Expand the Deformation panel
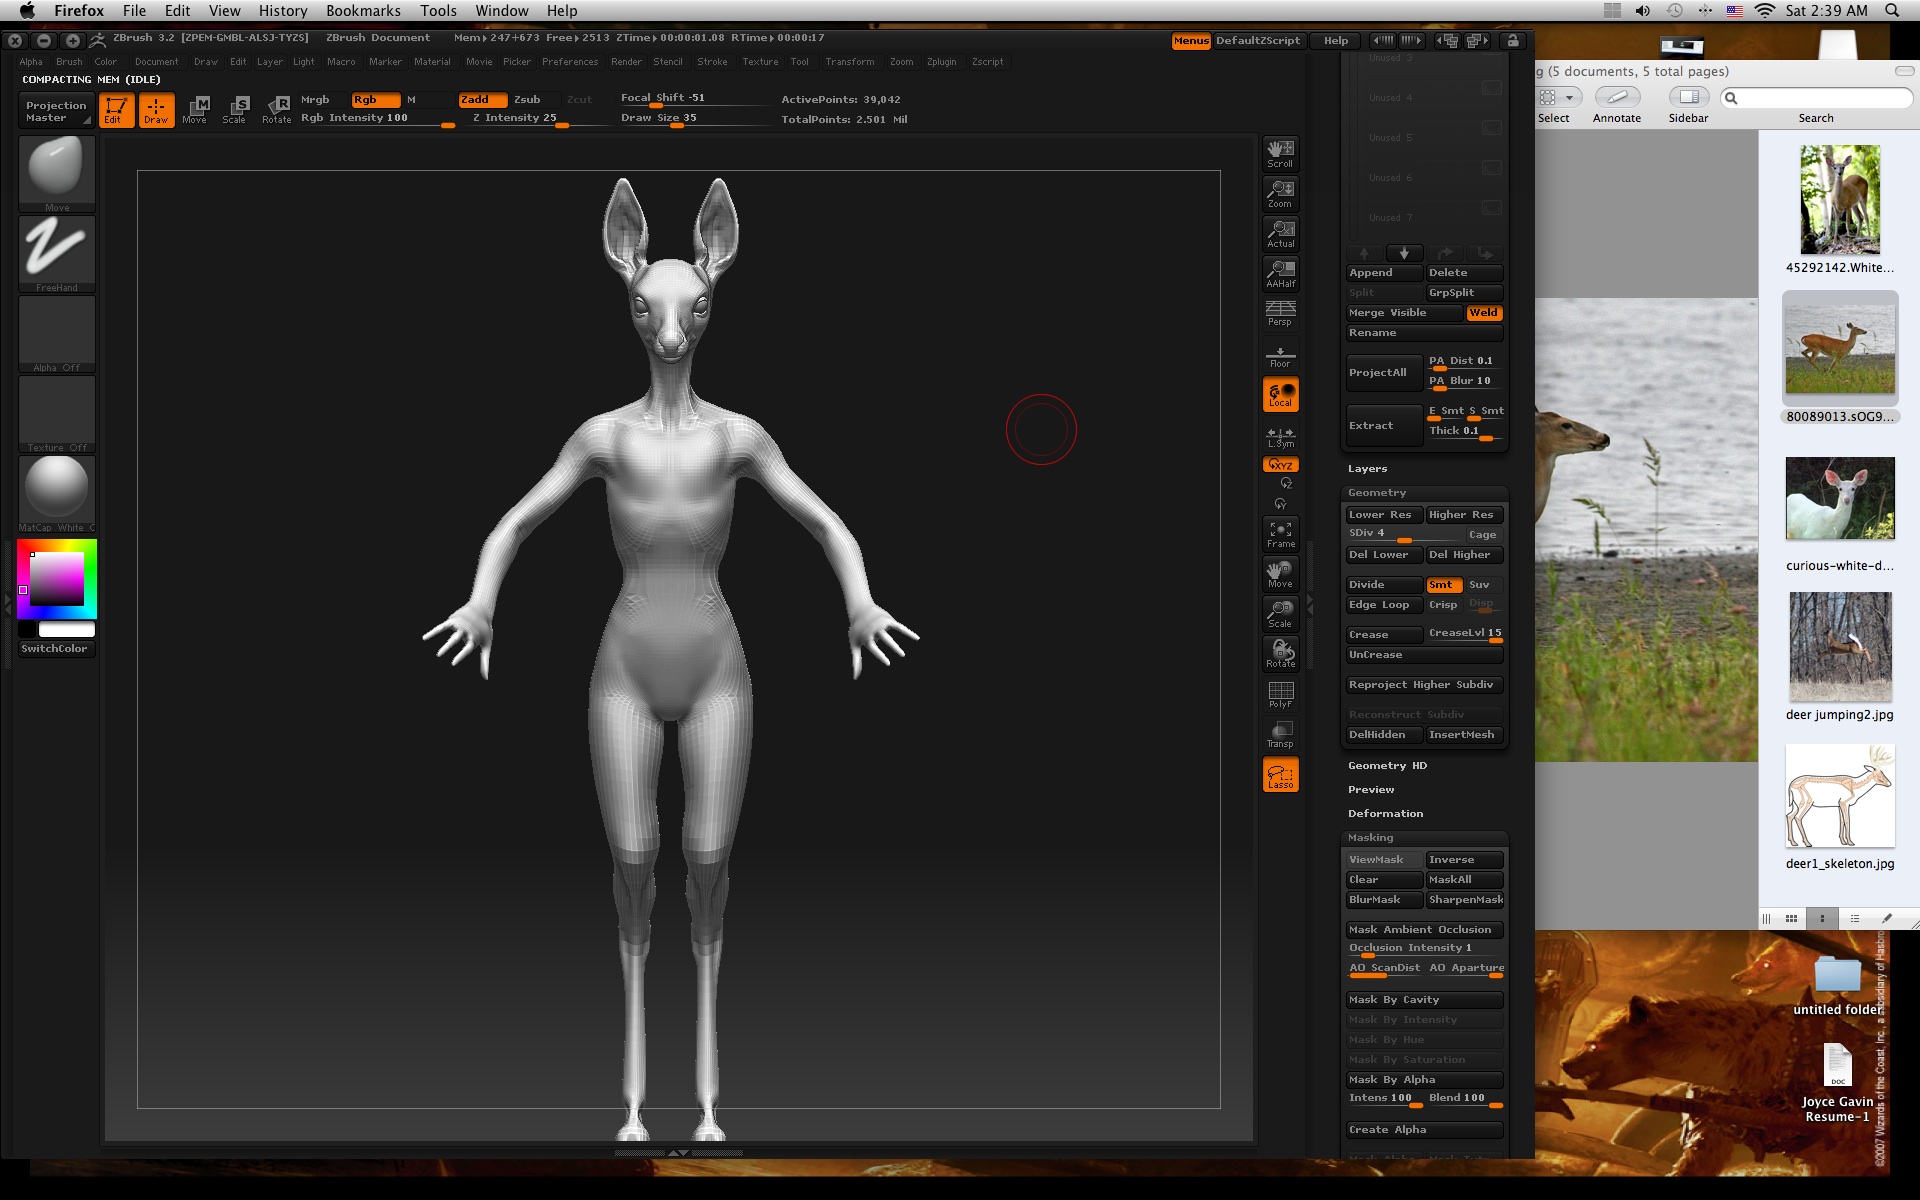Screen dimensions: 1920x1200 (x=1386, y=813)
